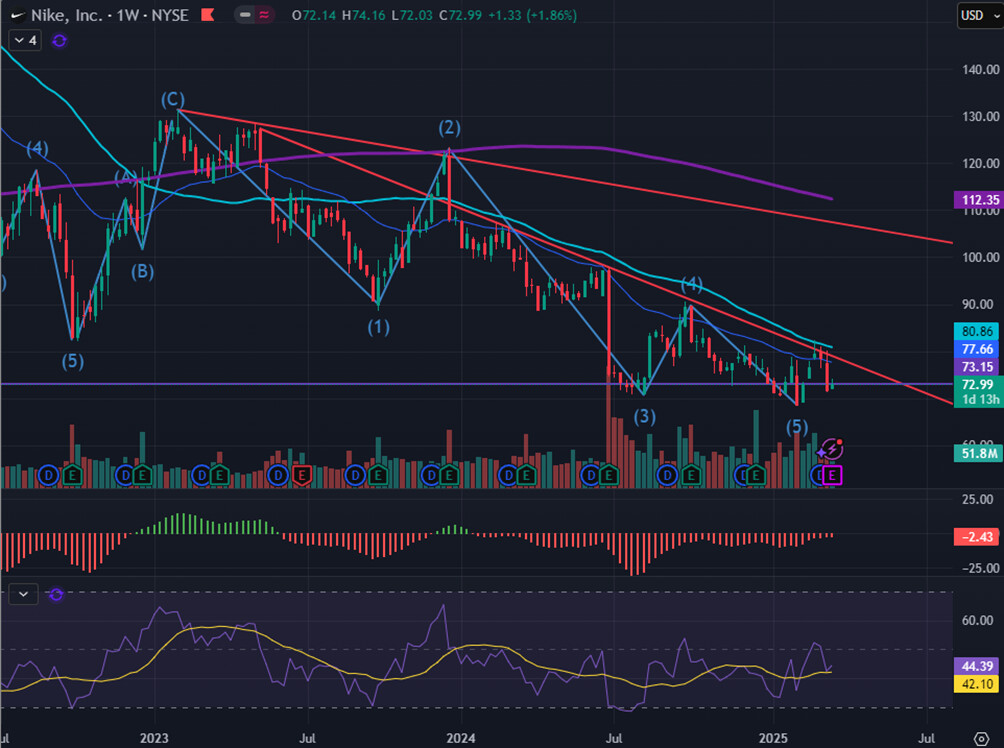Click the purple icon in the RSI pane
Image resolution: width=1004 pixels, height=748 pixels.
point(56,594)
